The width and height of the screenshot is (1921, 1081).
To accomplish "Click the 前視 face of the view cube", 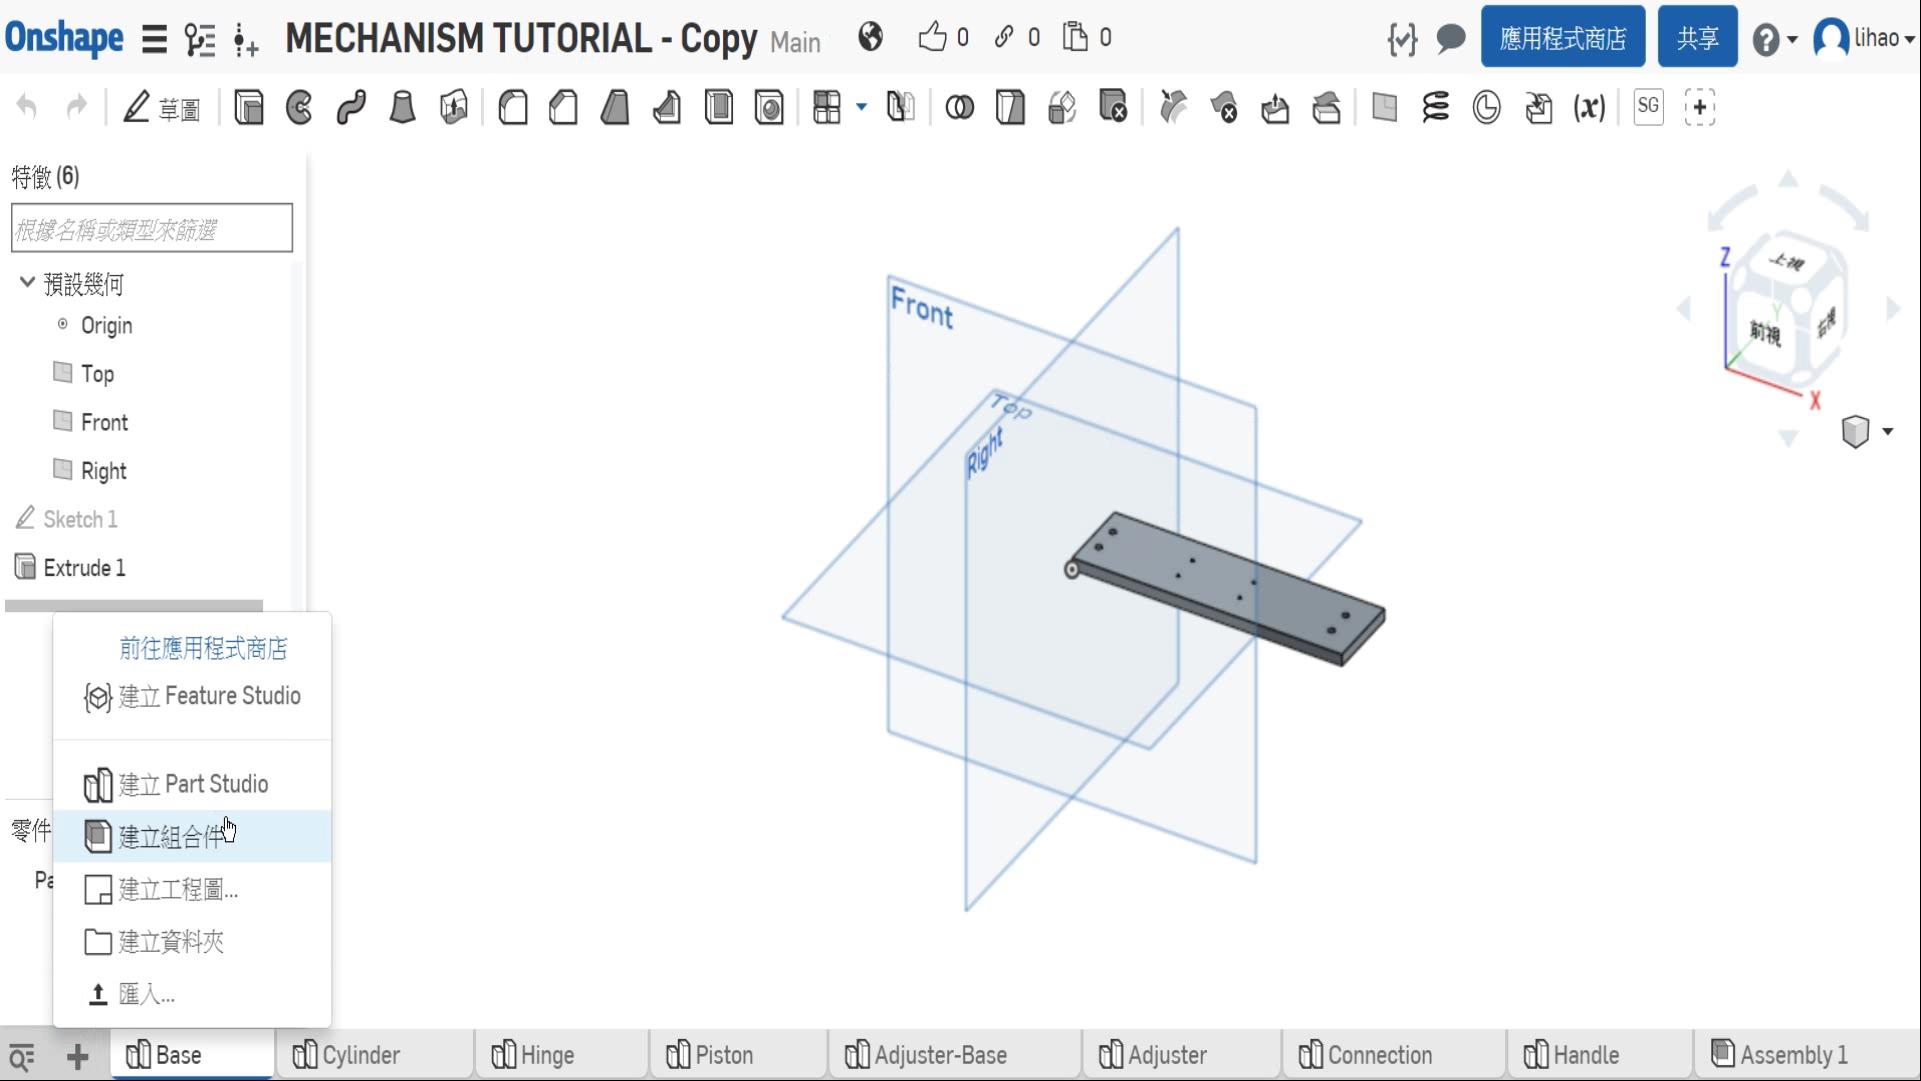I will (1766, 333).
